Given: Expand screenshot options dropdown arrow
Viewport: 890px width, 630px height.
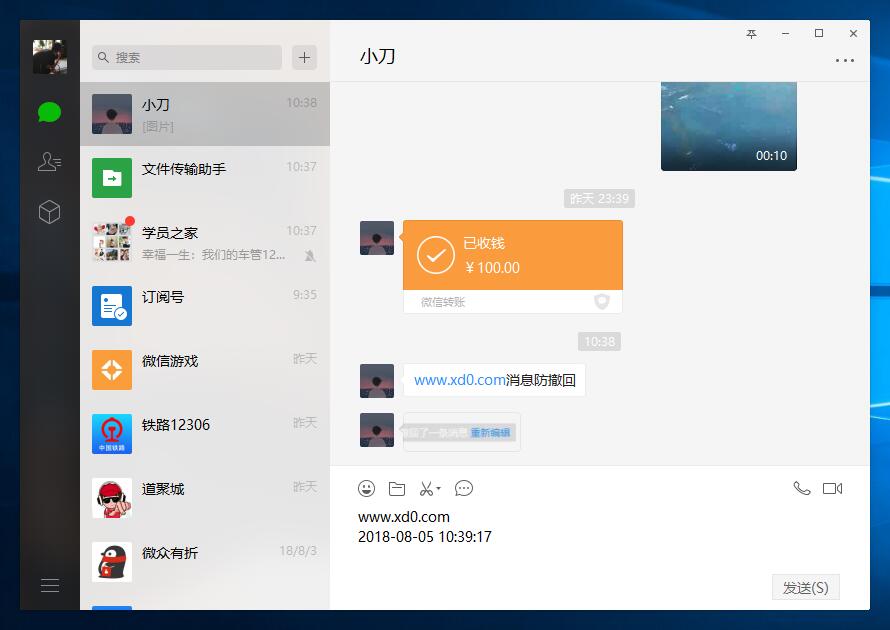Looking at the screenshot, I should (439, 490).
